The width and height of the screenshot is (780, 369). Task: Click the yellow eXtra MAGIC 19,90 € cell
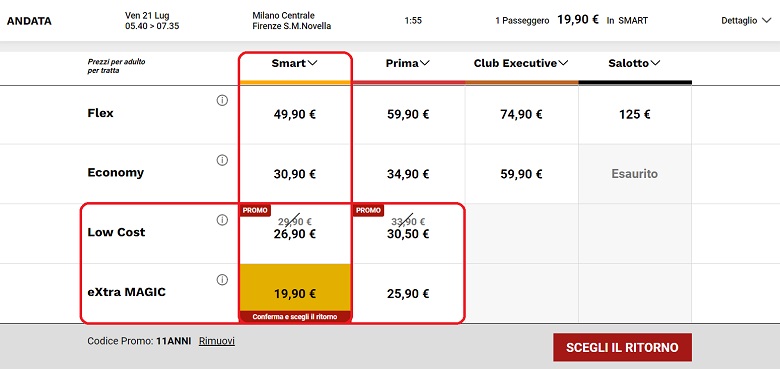[x=295, y=287]
